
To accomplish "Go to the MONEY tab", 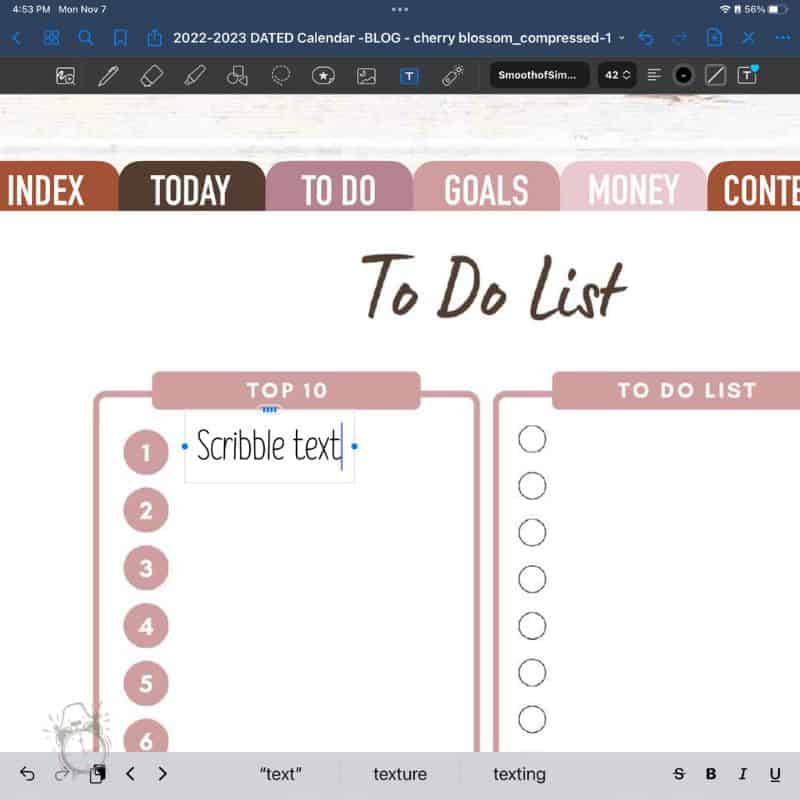I will point(633,187).
